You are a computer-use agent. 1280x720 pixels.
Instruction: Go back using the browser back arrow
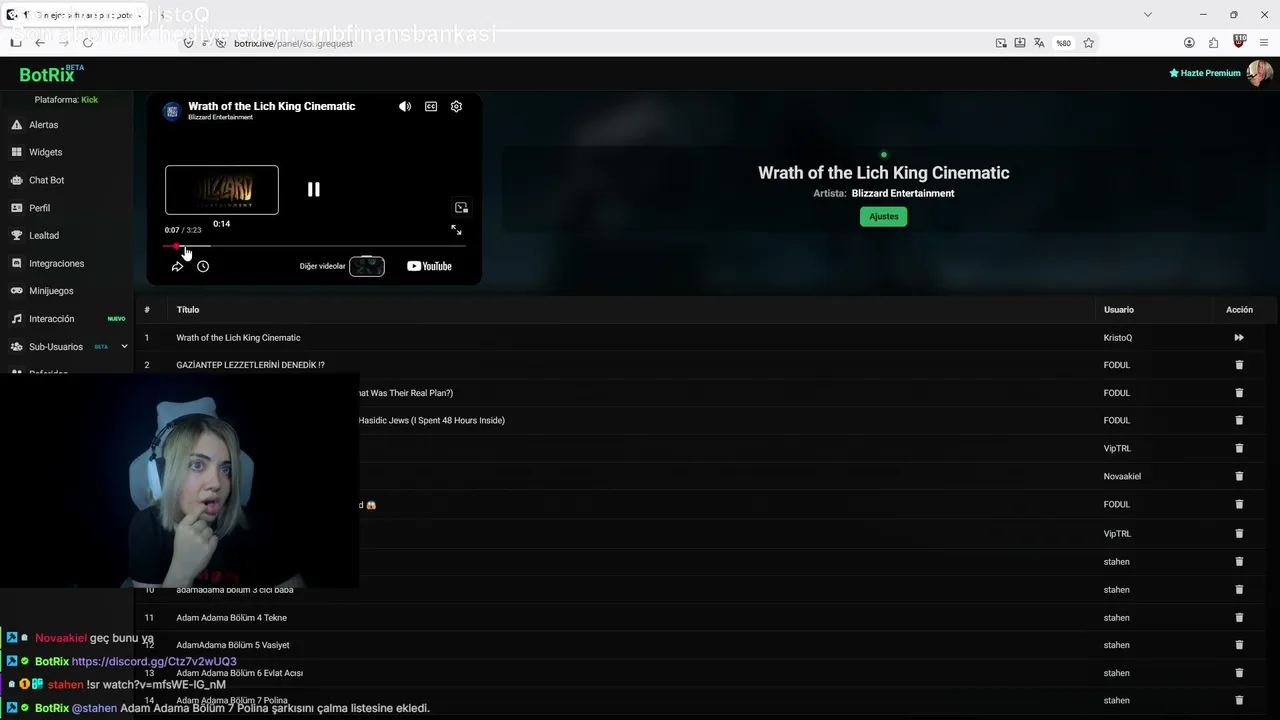click(40, 43)
